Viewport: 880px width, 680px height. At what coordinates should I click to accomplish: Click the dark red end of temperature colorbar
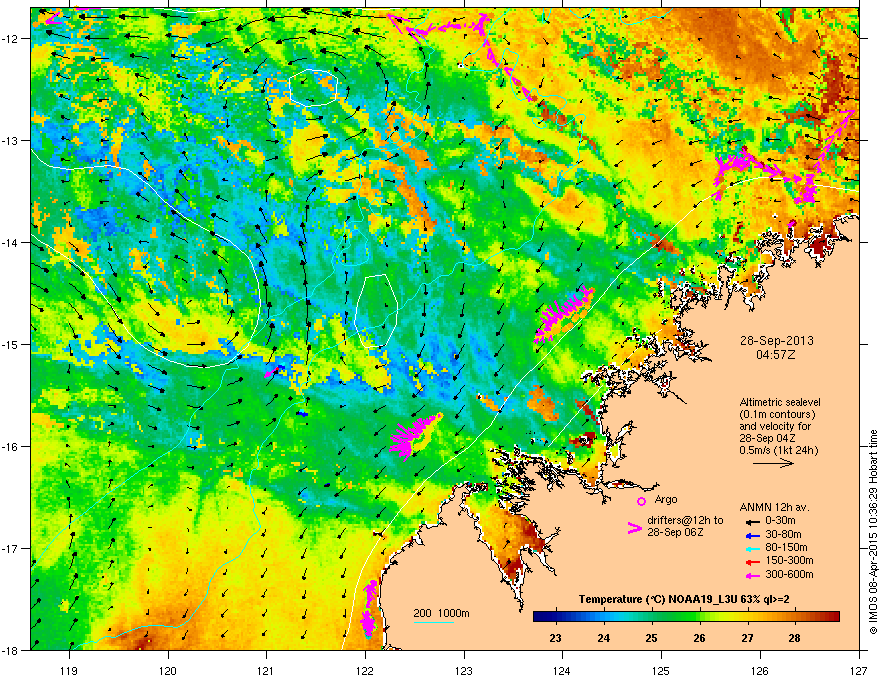click(x=832, y=617)
